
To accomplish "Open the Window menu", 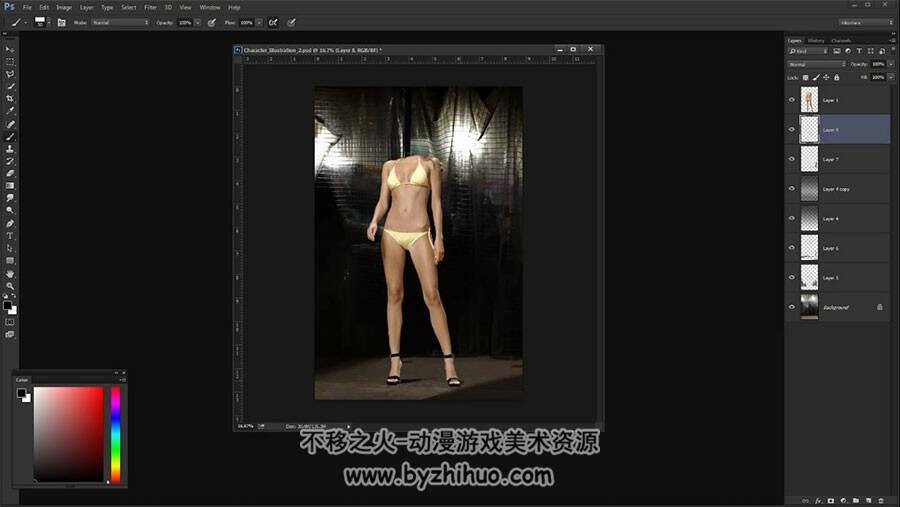I will coord(210,7).
